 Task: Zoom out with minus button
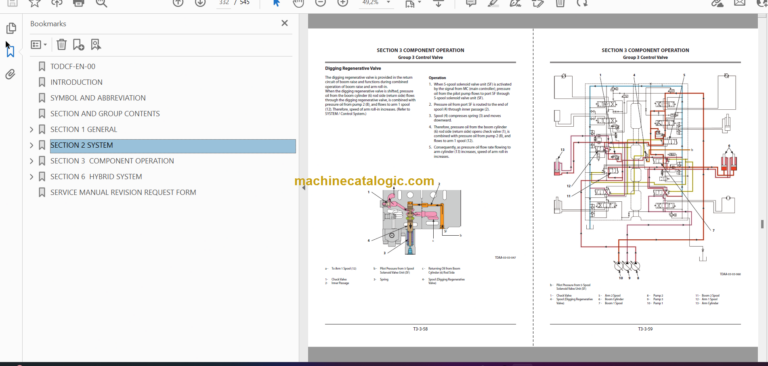320,2
